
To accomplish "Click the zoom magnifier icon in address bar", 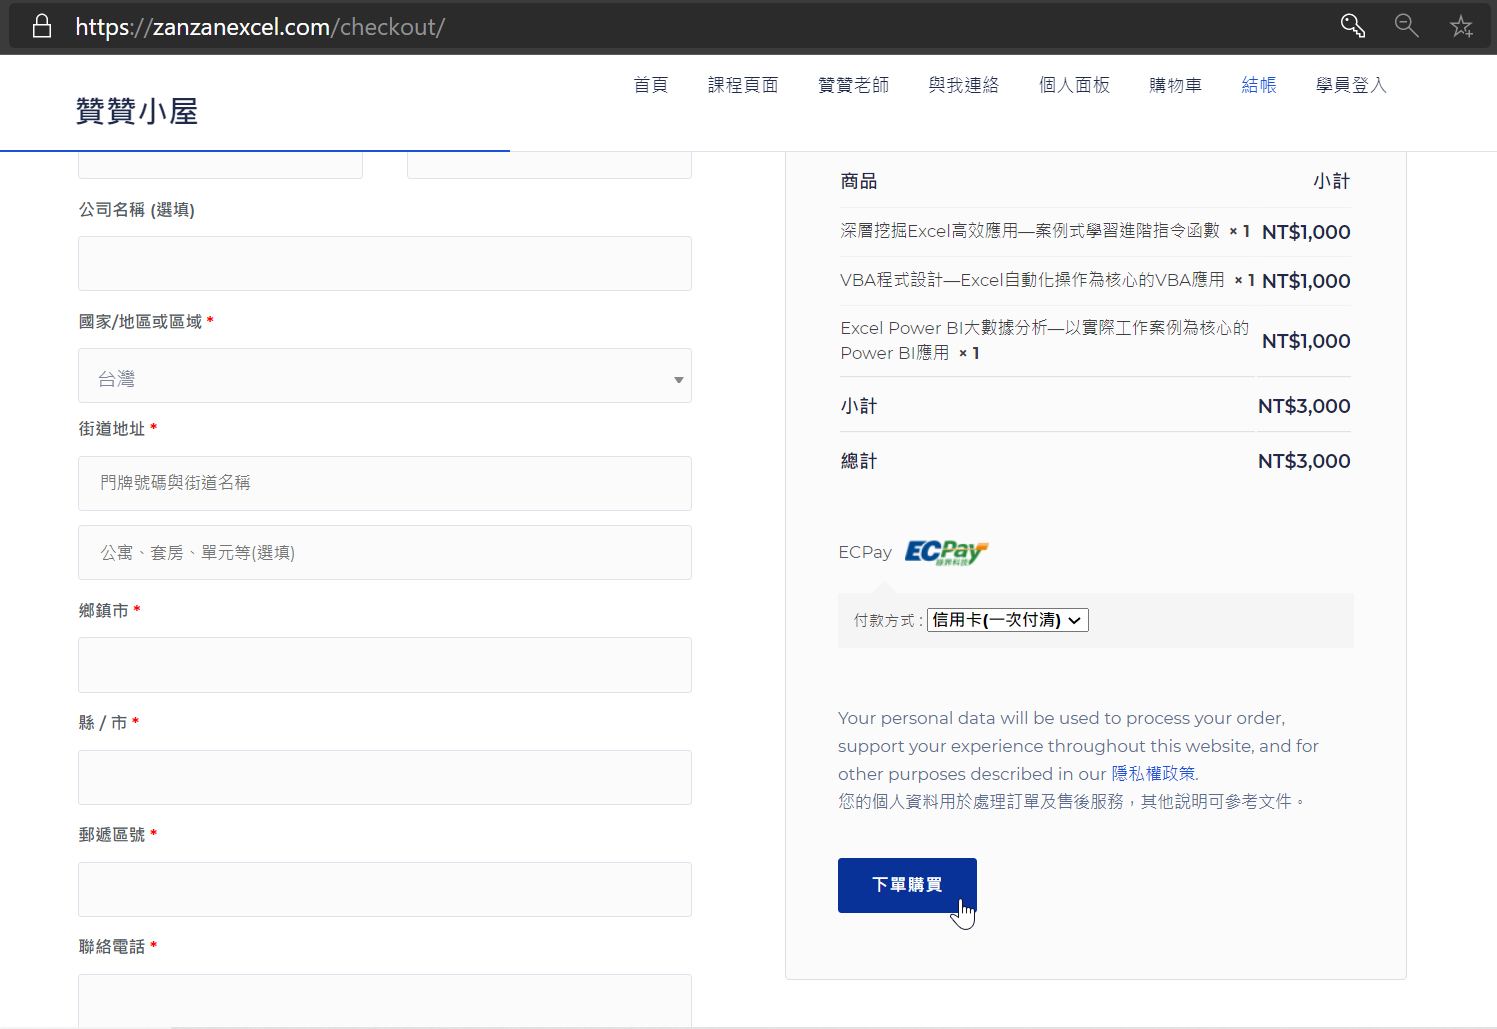I will coord(1407,26).
